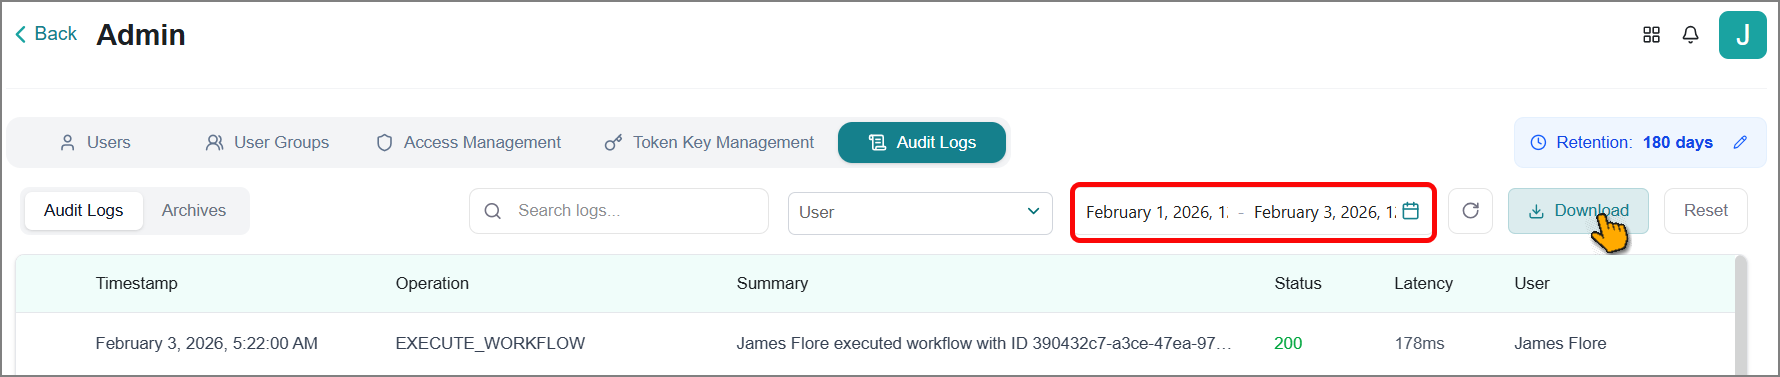Click the search magnifier icon
The width and height of the screenshot is (1780, 377).
pos(492,211)
